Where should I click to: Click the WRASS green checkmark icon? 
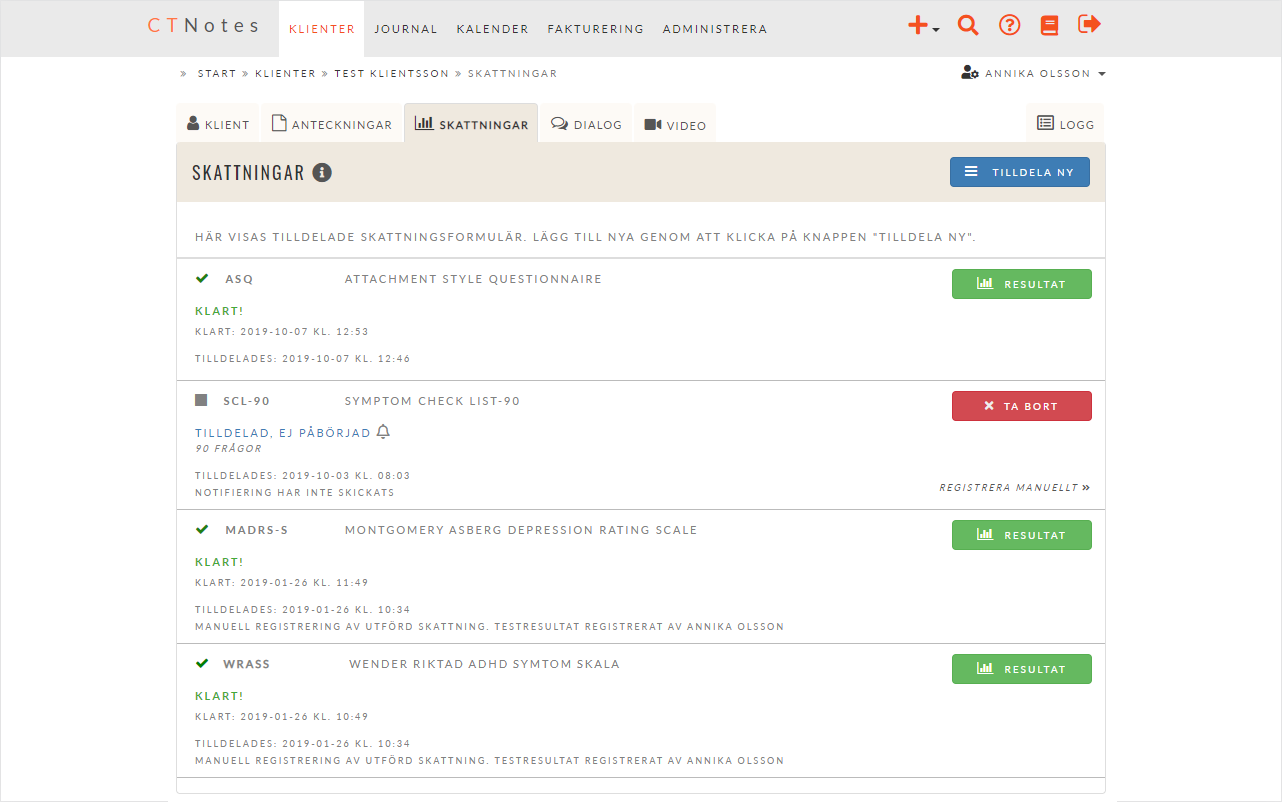(x=202, y=663)
